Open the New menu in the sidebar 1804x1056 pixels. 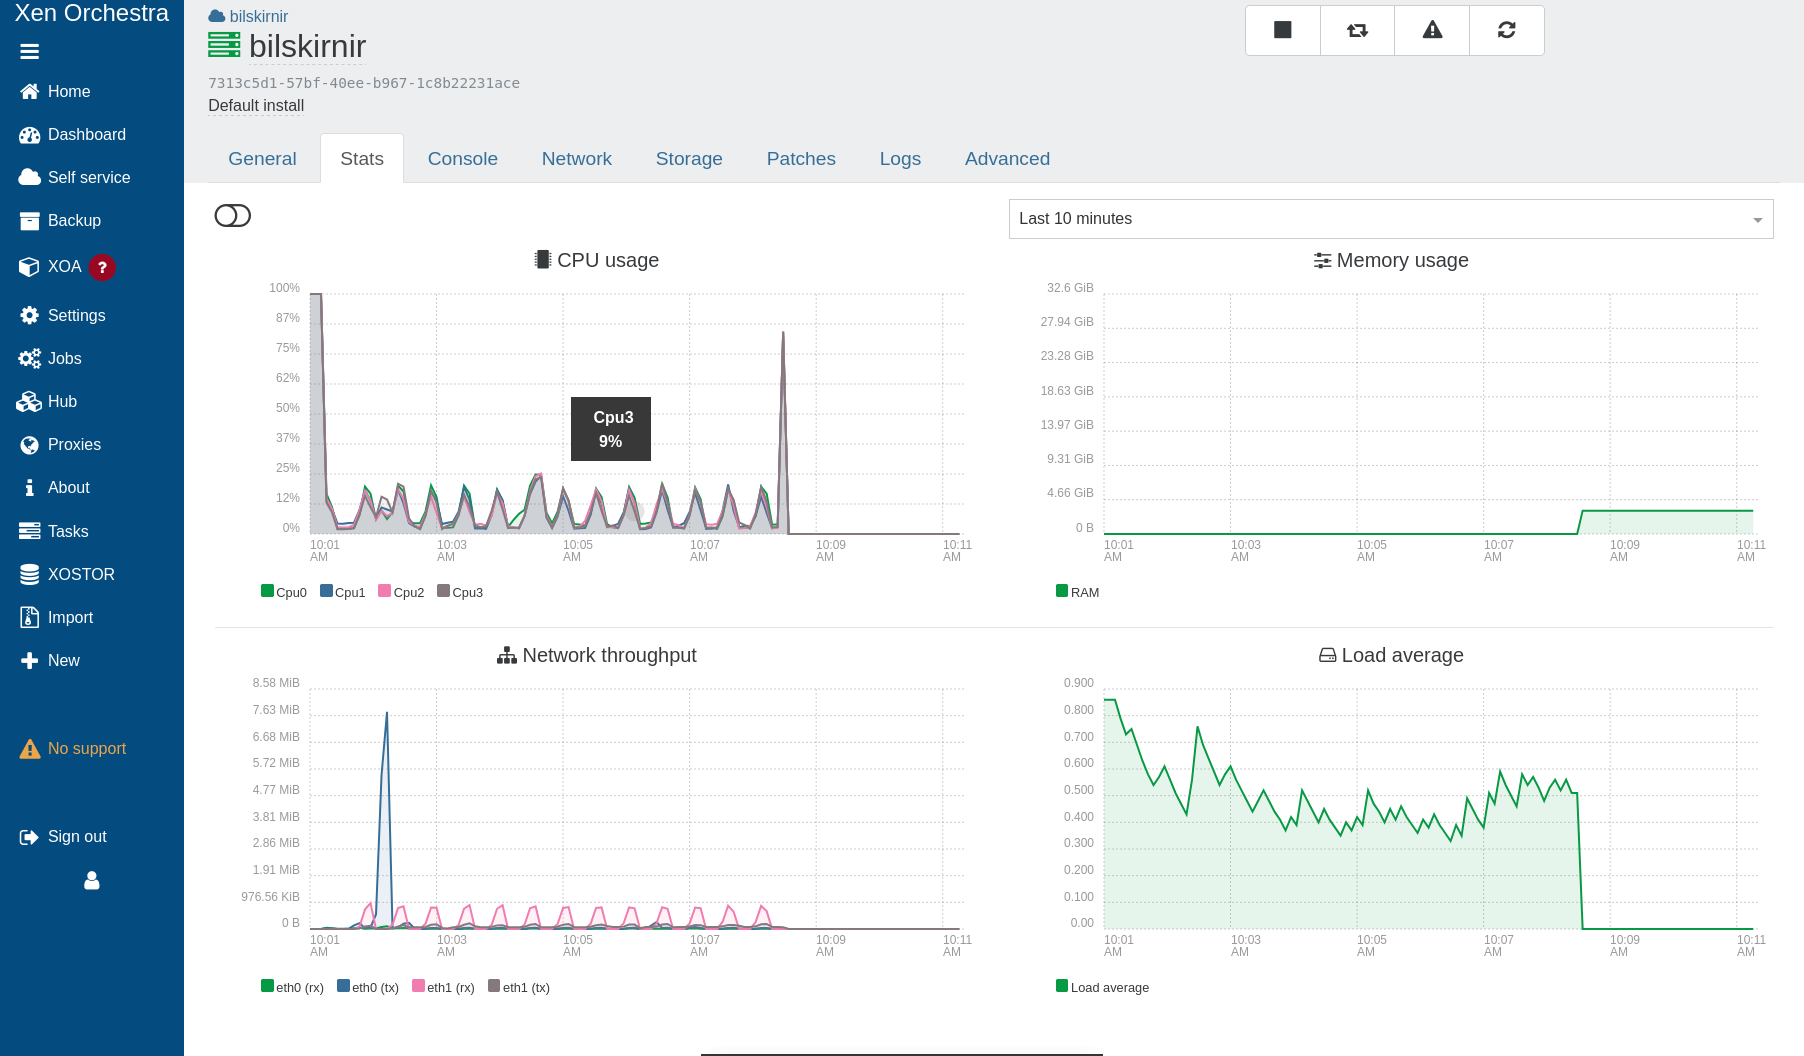pyautogui.click(x=50, y=660)
